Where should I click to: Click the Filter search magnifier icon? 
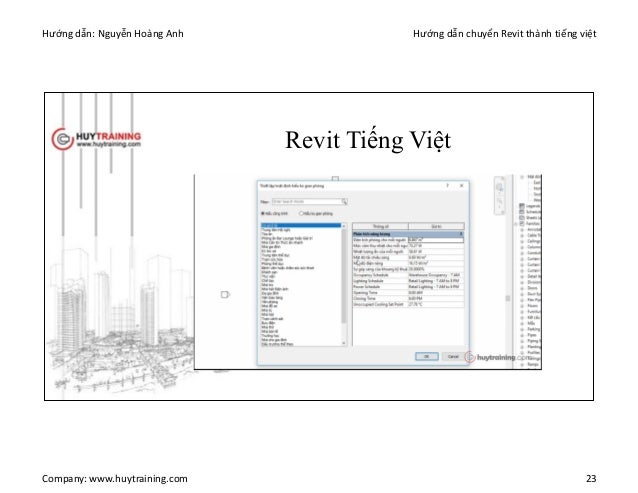coord(344,202)
